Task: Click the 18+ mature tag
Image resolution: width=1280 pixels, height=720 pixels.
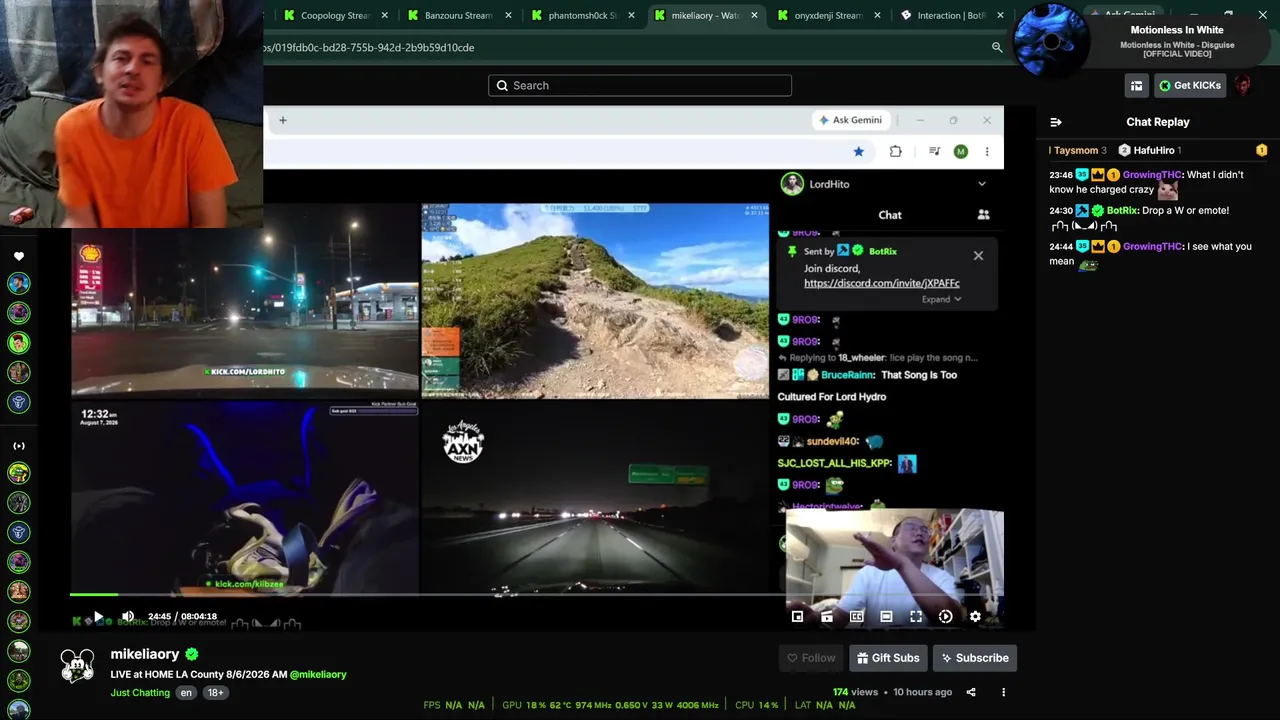Action: (x=215, y=693)
